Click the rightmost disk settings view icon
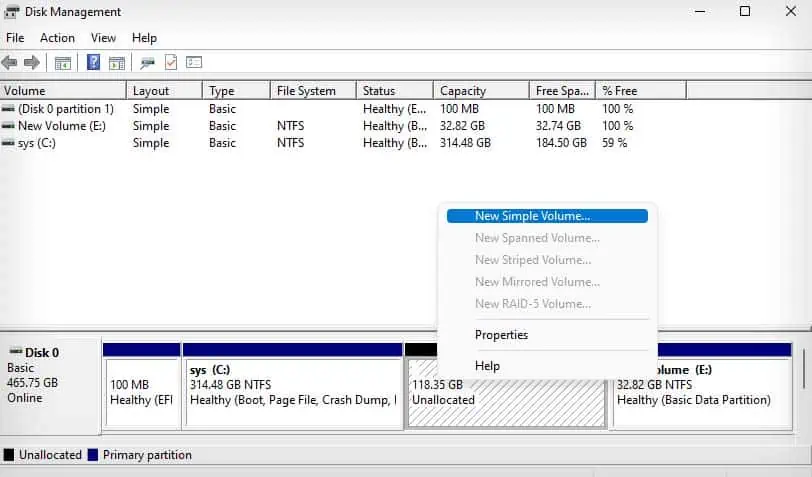This screenshot has height=477, width=812. (x=194, y=63)
